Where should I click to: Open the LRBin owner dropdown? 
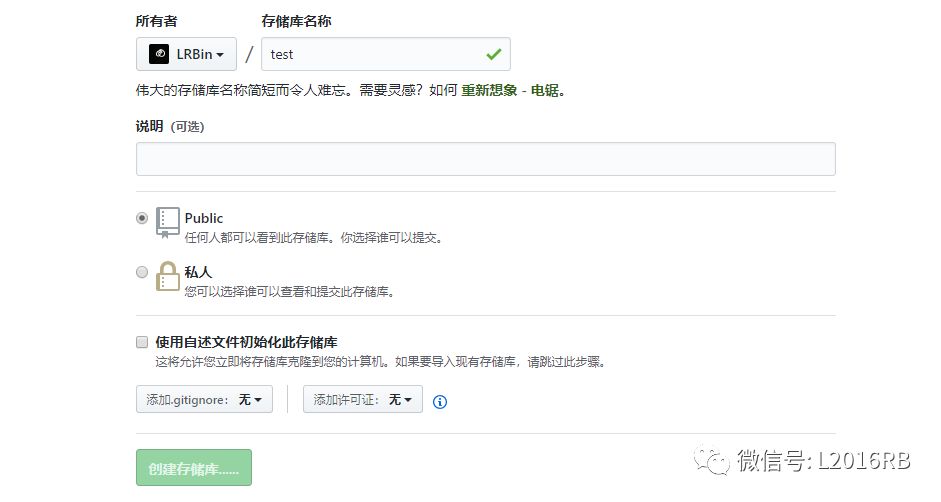[x=186, y=54]
